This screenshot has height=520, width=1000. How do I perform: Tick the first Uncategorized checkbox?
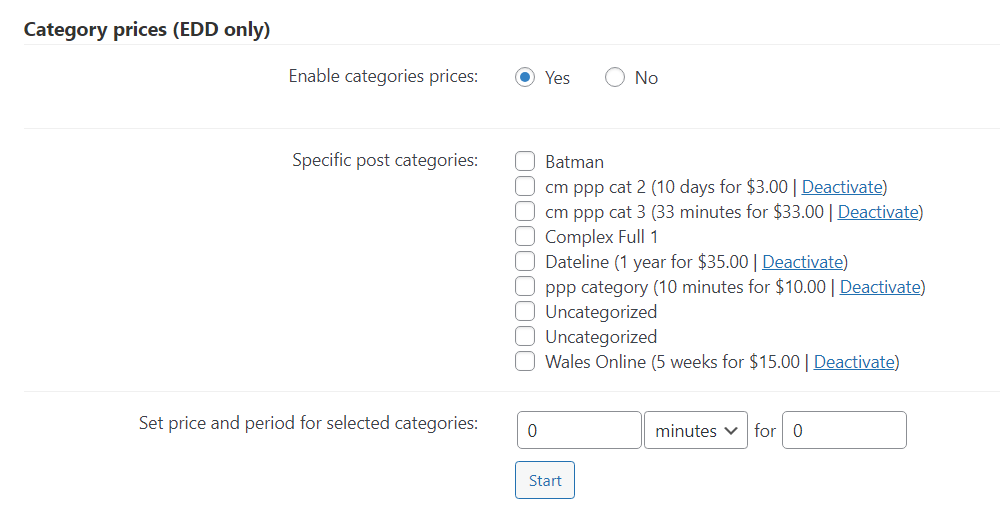pyautogui.click(x=525, y=311)
